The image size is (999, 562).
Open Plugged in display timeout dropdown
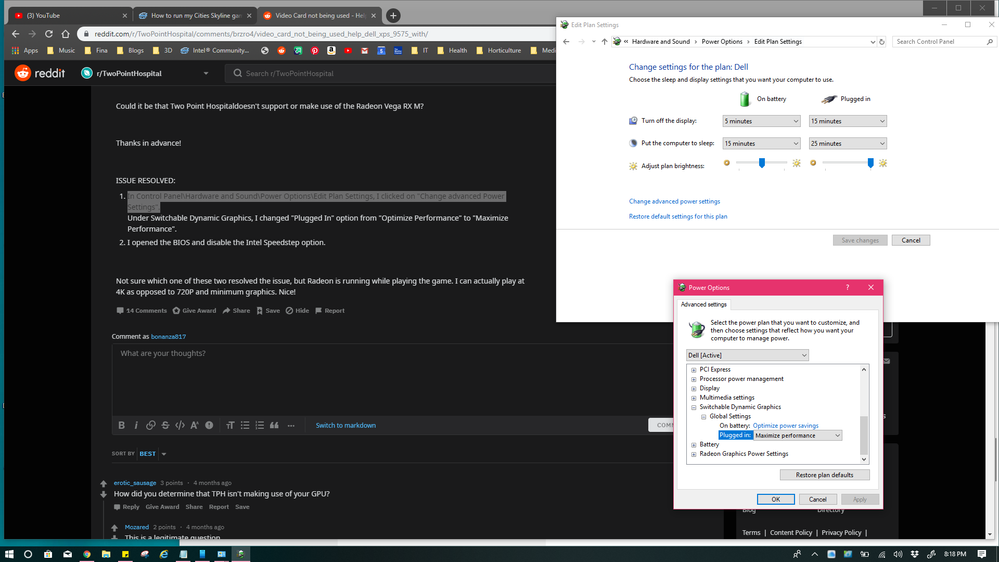pos(847,121)
